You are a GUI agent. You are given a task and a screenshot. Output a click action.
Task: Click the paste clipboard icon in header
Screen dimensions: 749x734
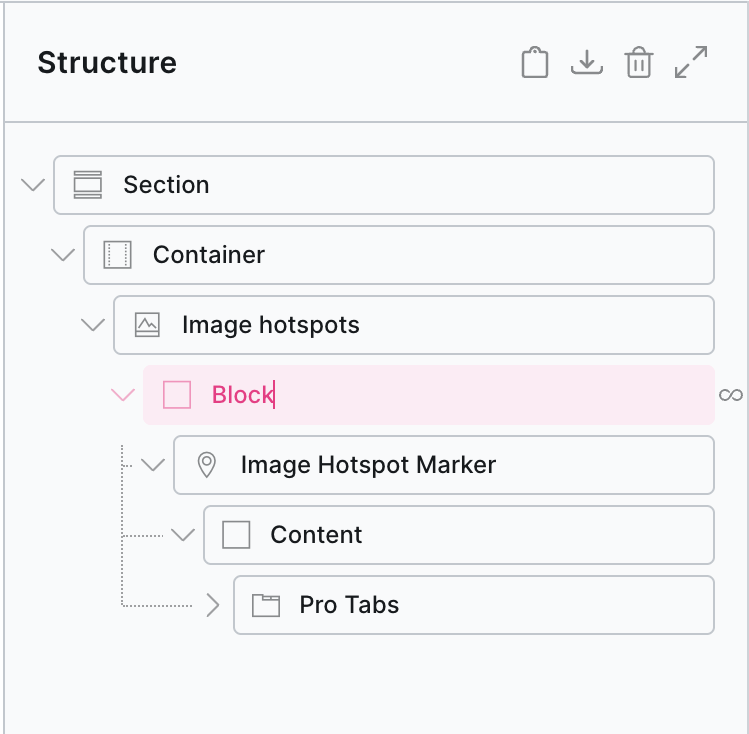coord(535,63)
